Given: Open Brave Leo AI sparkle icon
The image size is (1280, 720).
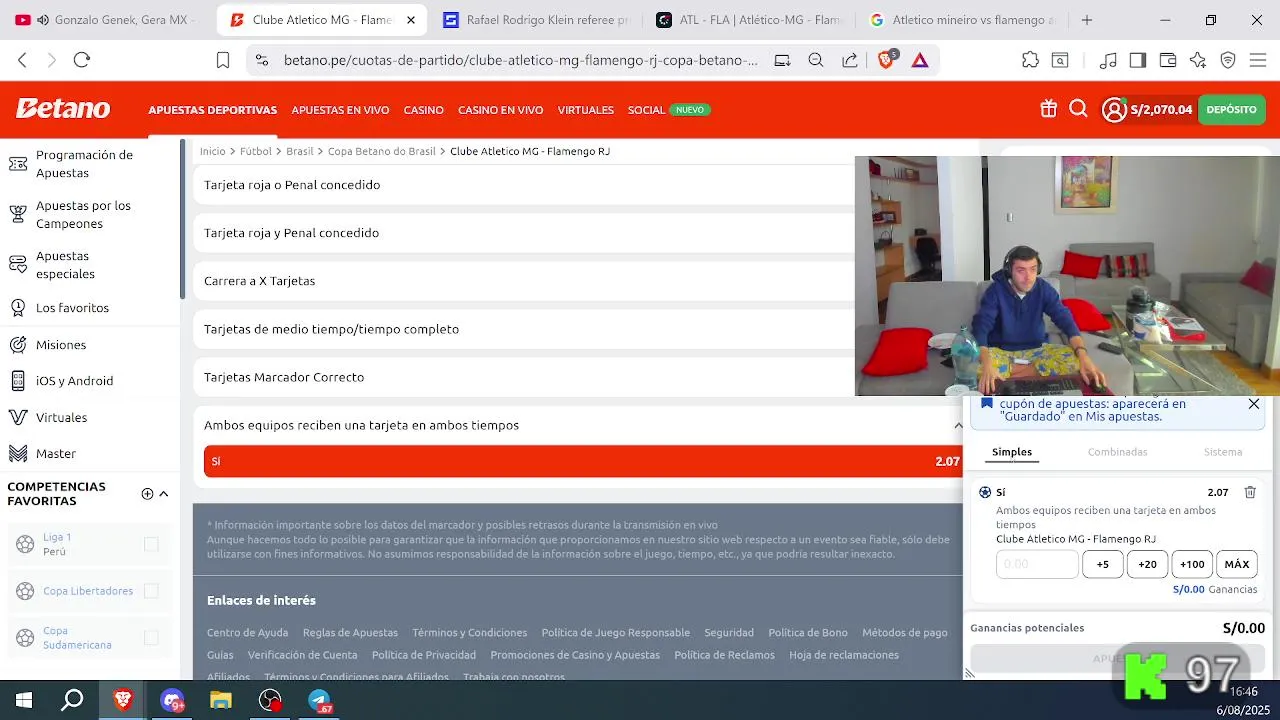Looking at the screenshot, I should 1198,60.
